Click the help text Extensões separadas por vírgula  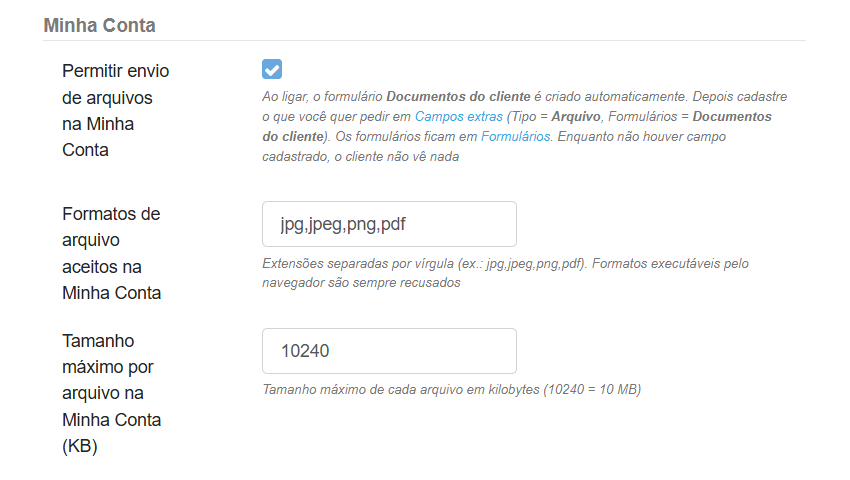505,273
